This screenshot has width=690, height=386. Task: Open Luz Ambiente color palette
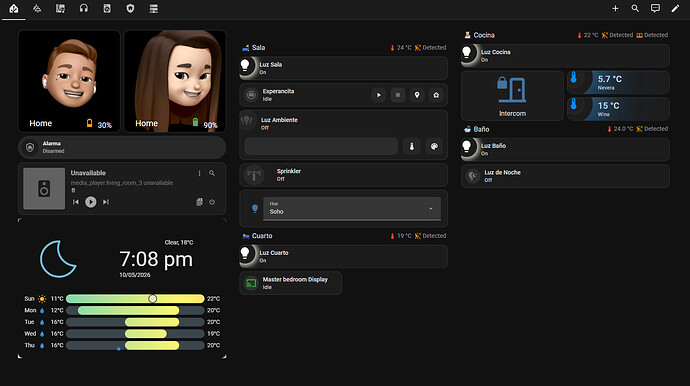tap(434, 147)
